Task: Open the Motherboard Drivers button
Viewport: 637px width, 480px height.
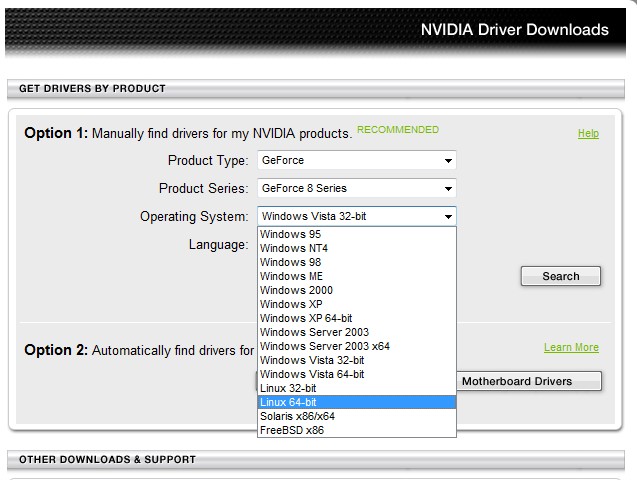Action: [529, 381]
